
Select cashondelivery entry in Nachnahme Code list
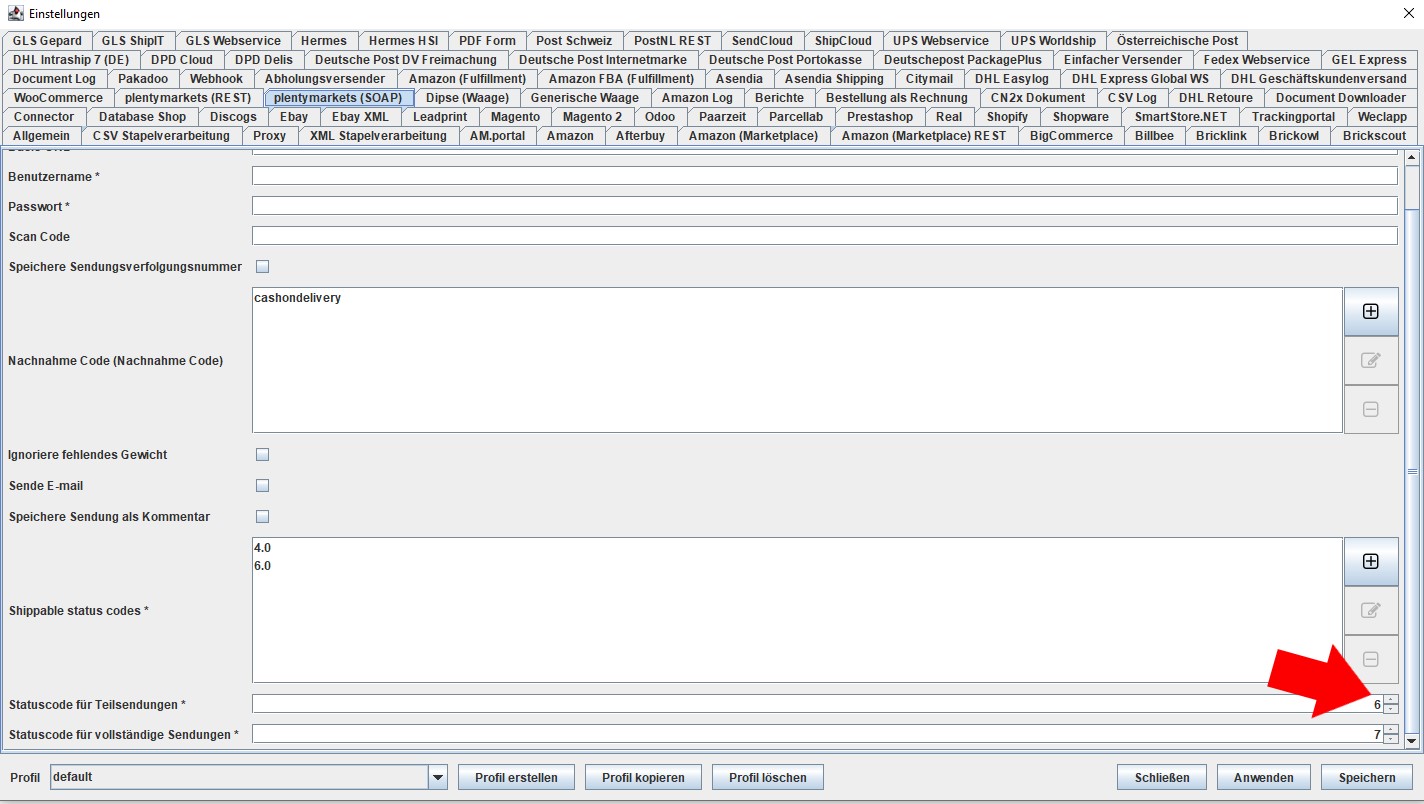797,298
